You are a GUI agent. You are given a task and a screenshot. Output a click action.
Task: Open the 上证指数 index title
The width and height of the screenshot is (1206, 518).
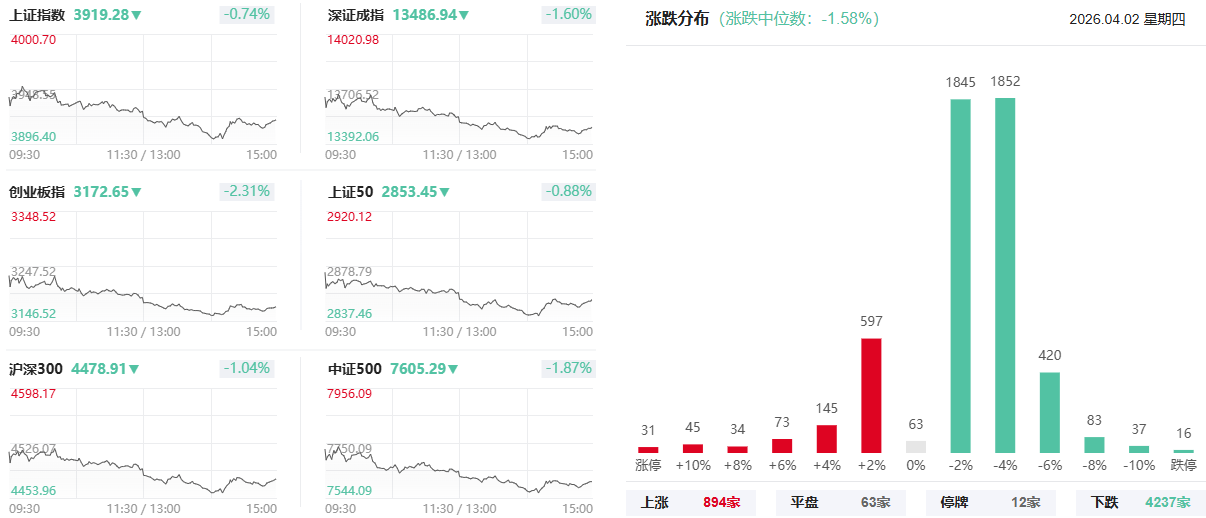click(x=37, y=15)
